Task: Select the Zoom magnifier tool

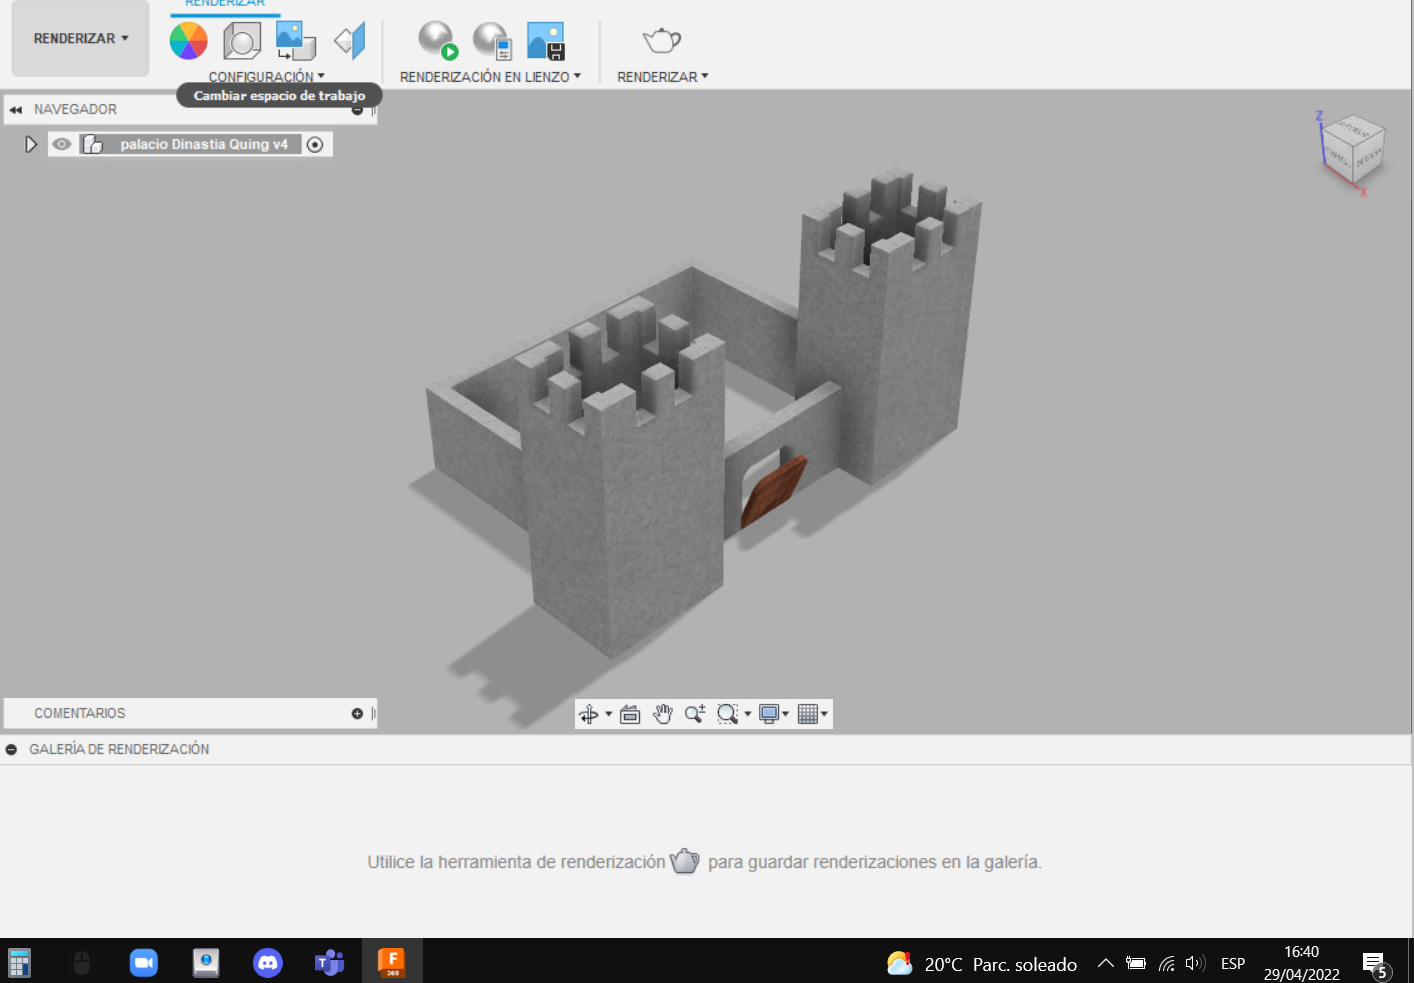Action: pyautogui.click(x=695, y=714)
